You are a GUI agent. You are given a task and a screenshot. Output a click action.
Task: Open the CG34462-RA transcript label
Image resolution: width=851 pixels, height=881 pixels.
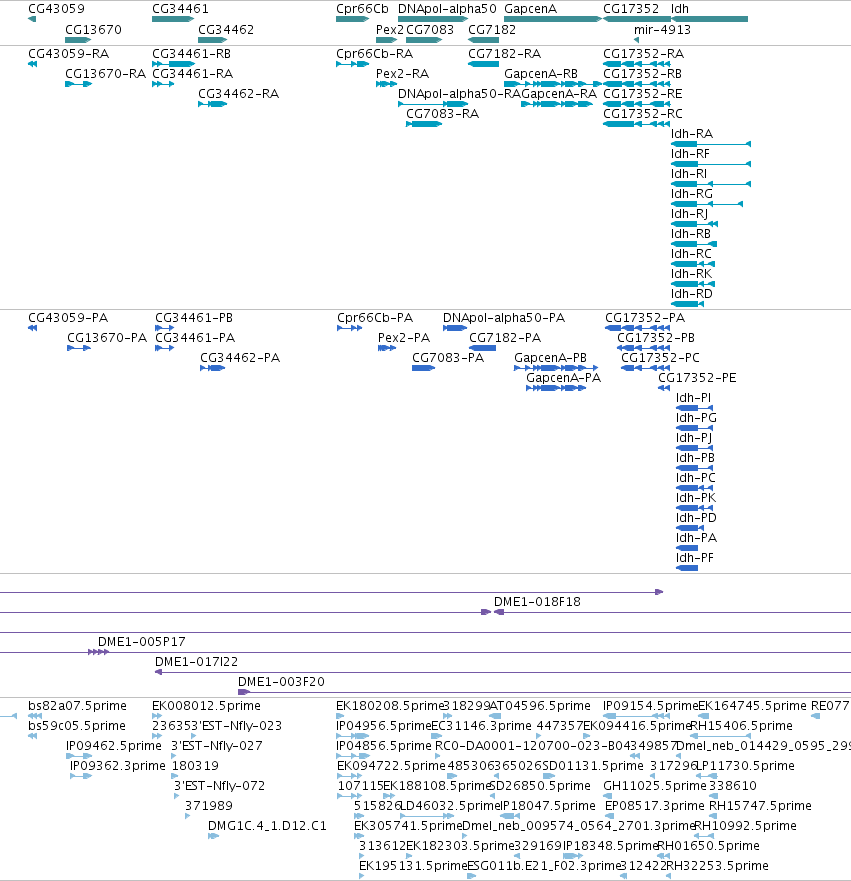[x=238, y=94]
